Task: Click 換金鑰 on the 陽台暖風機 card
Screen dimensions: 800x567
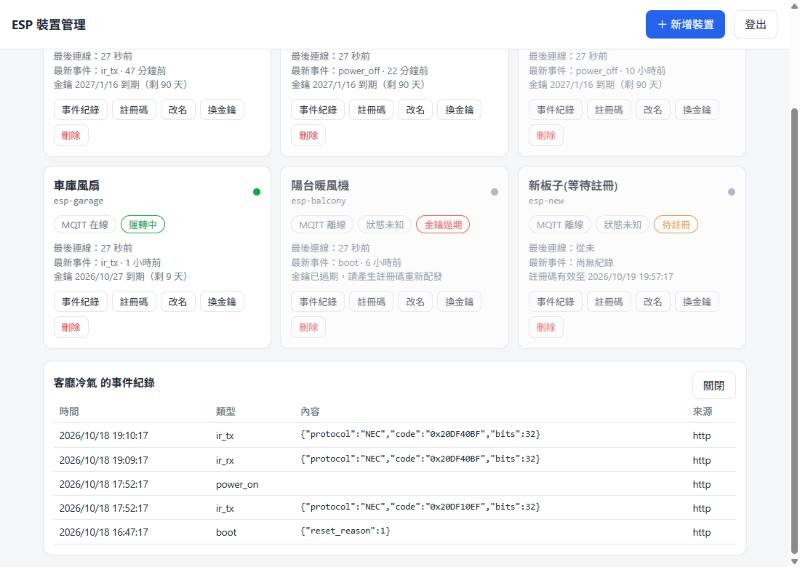Action: 459,302
